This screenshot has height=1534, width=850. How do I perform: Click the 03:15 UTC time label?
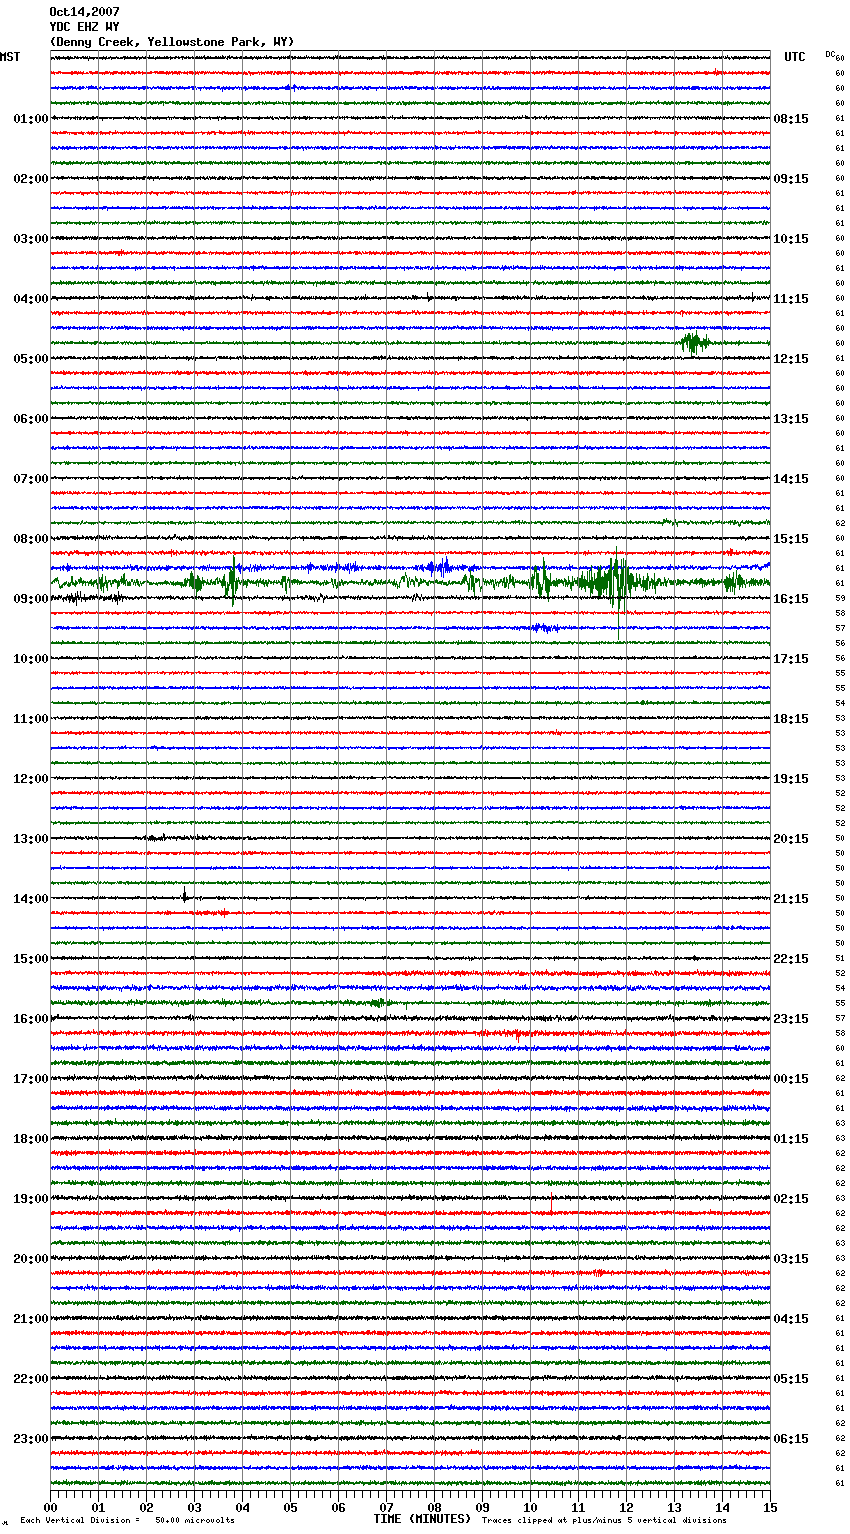click(x=791, y=1259)
